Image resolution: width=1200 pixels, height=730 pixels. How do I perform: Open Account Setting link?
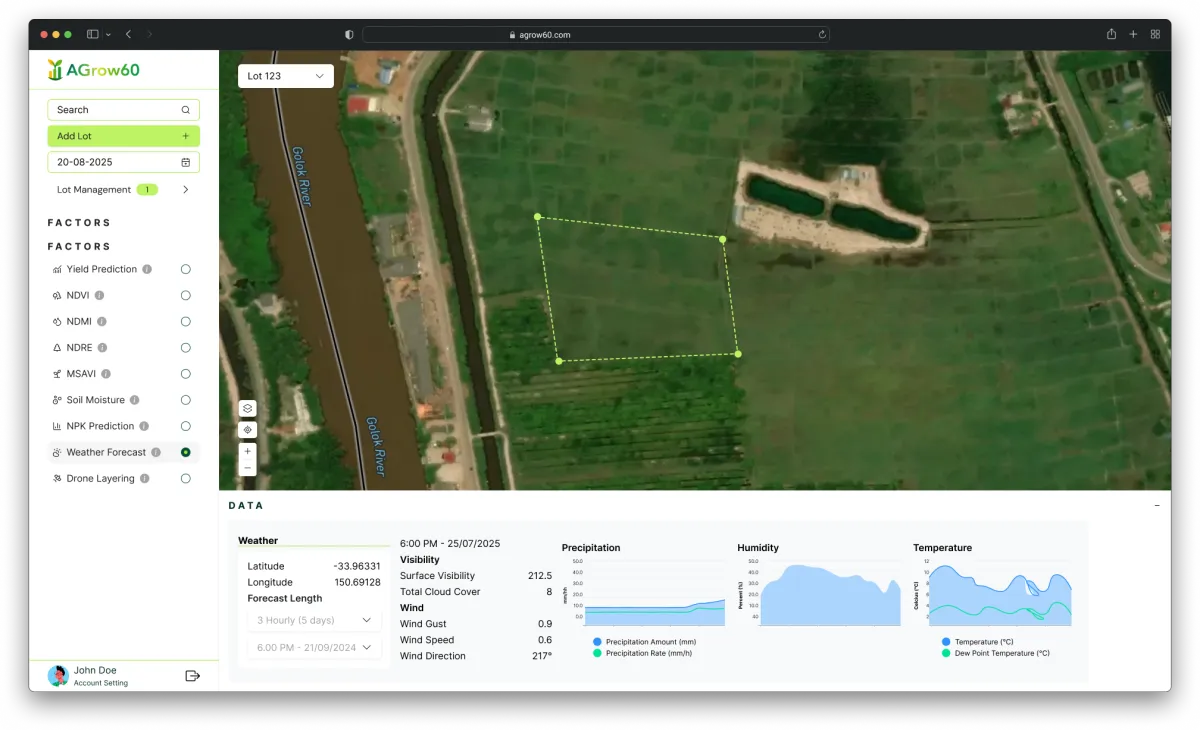(x=101, y=683)
